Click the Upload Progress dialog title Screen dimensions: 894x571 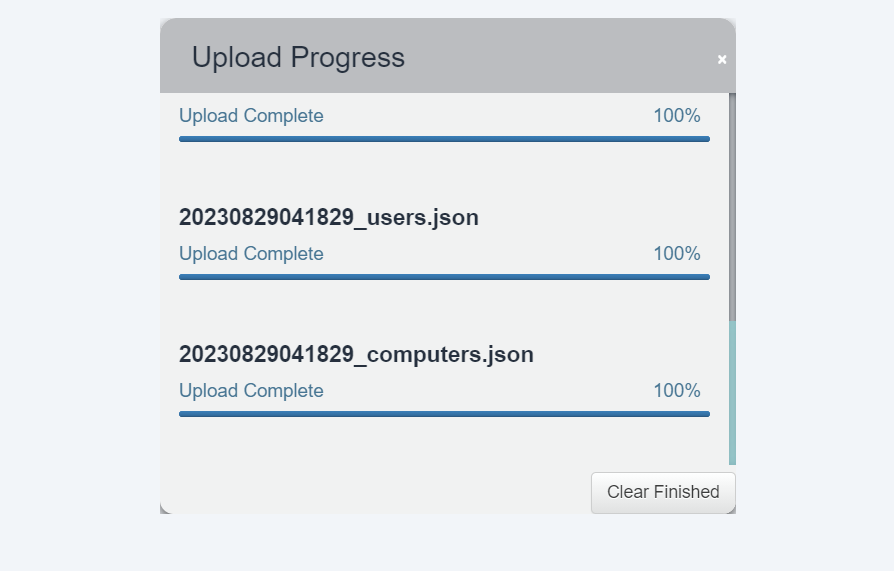tap(298, 57)
